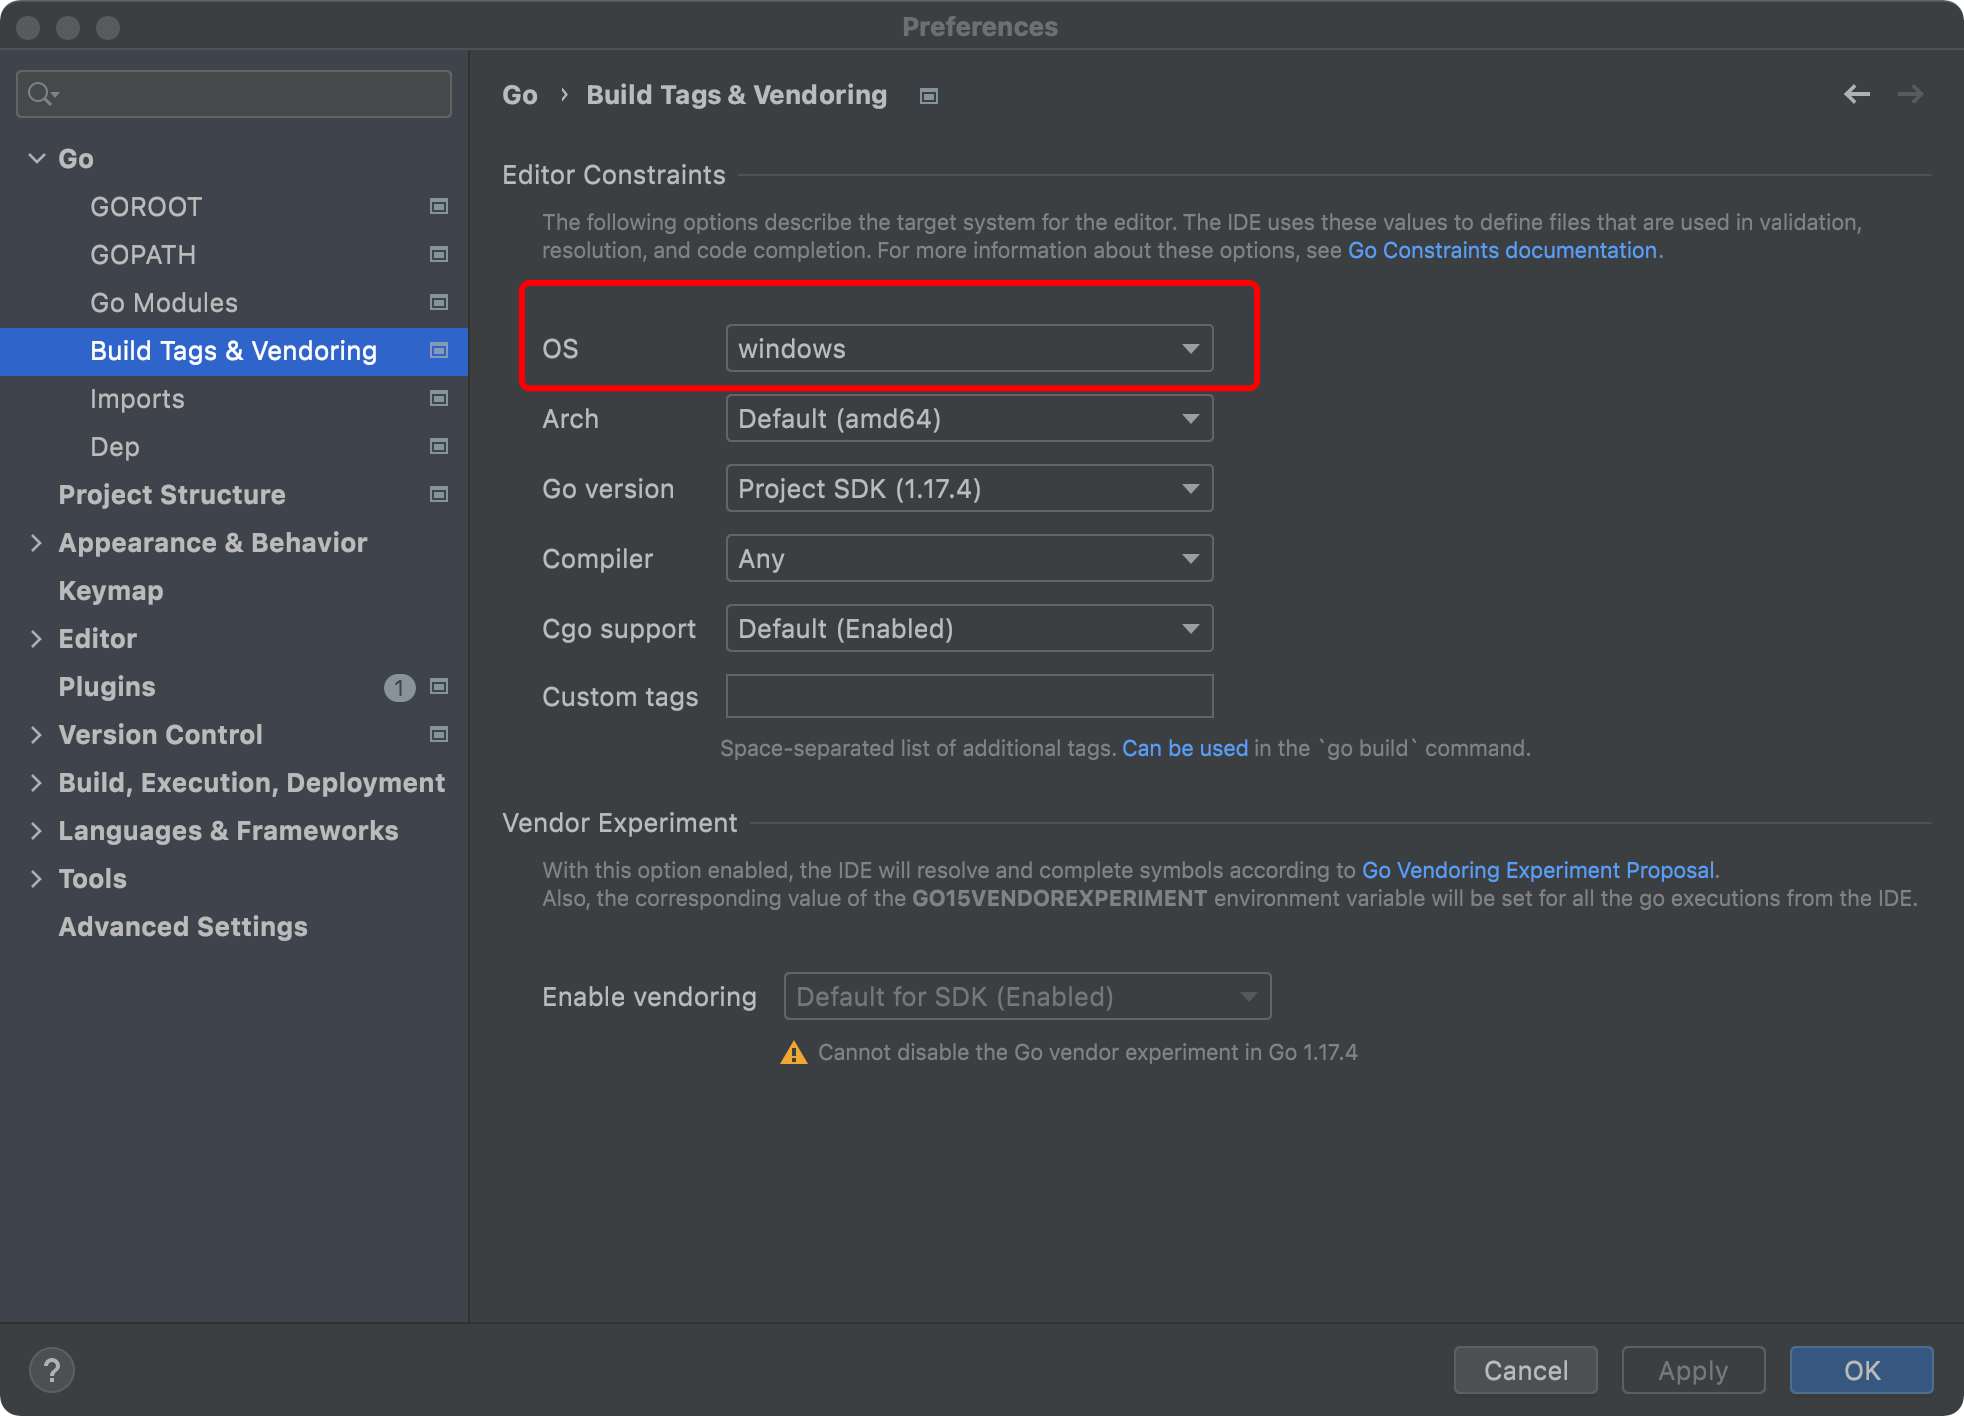The image size is (1964, 1416).
Task: Focus the Custom tags input field
Action: [969, 696]
